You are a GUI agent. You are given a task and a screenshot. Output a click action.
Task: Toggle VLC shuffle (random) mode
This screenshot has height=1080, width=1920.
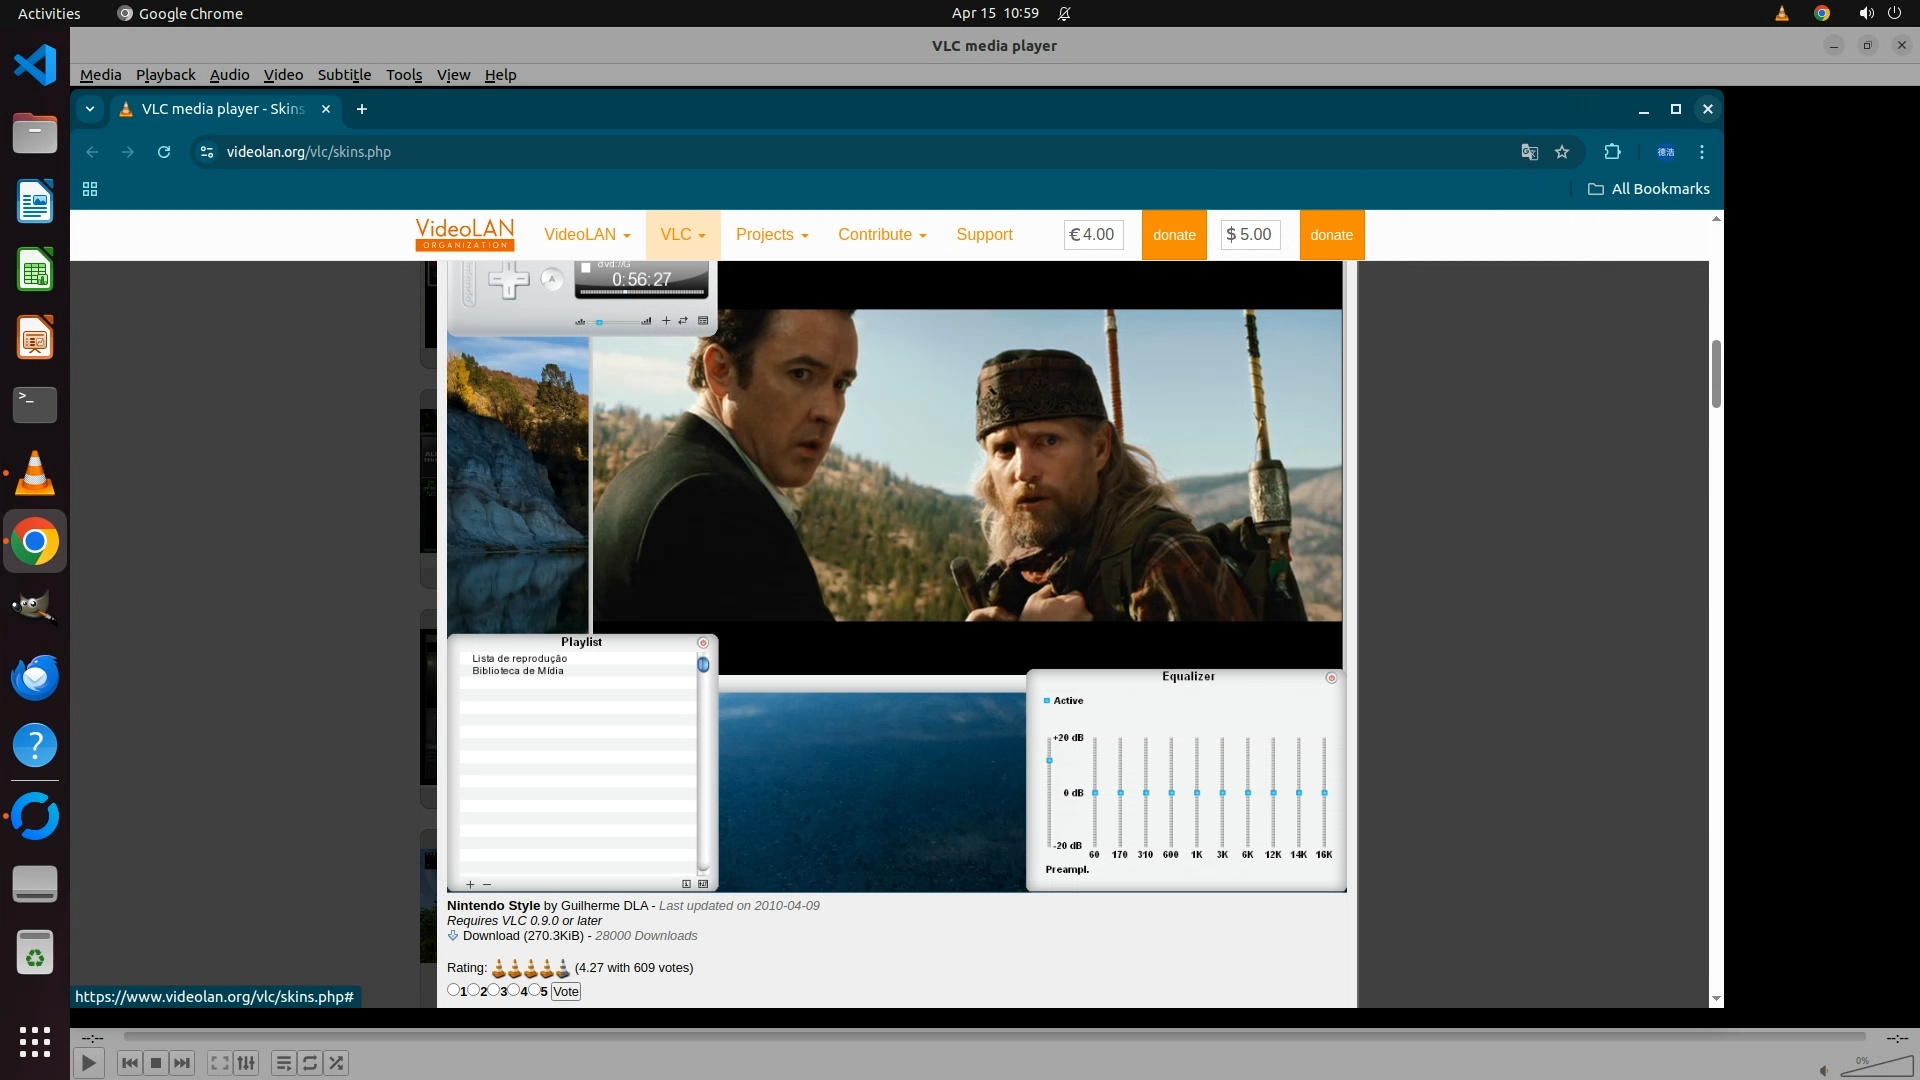coord(336,1063)
